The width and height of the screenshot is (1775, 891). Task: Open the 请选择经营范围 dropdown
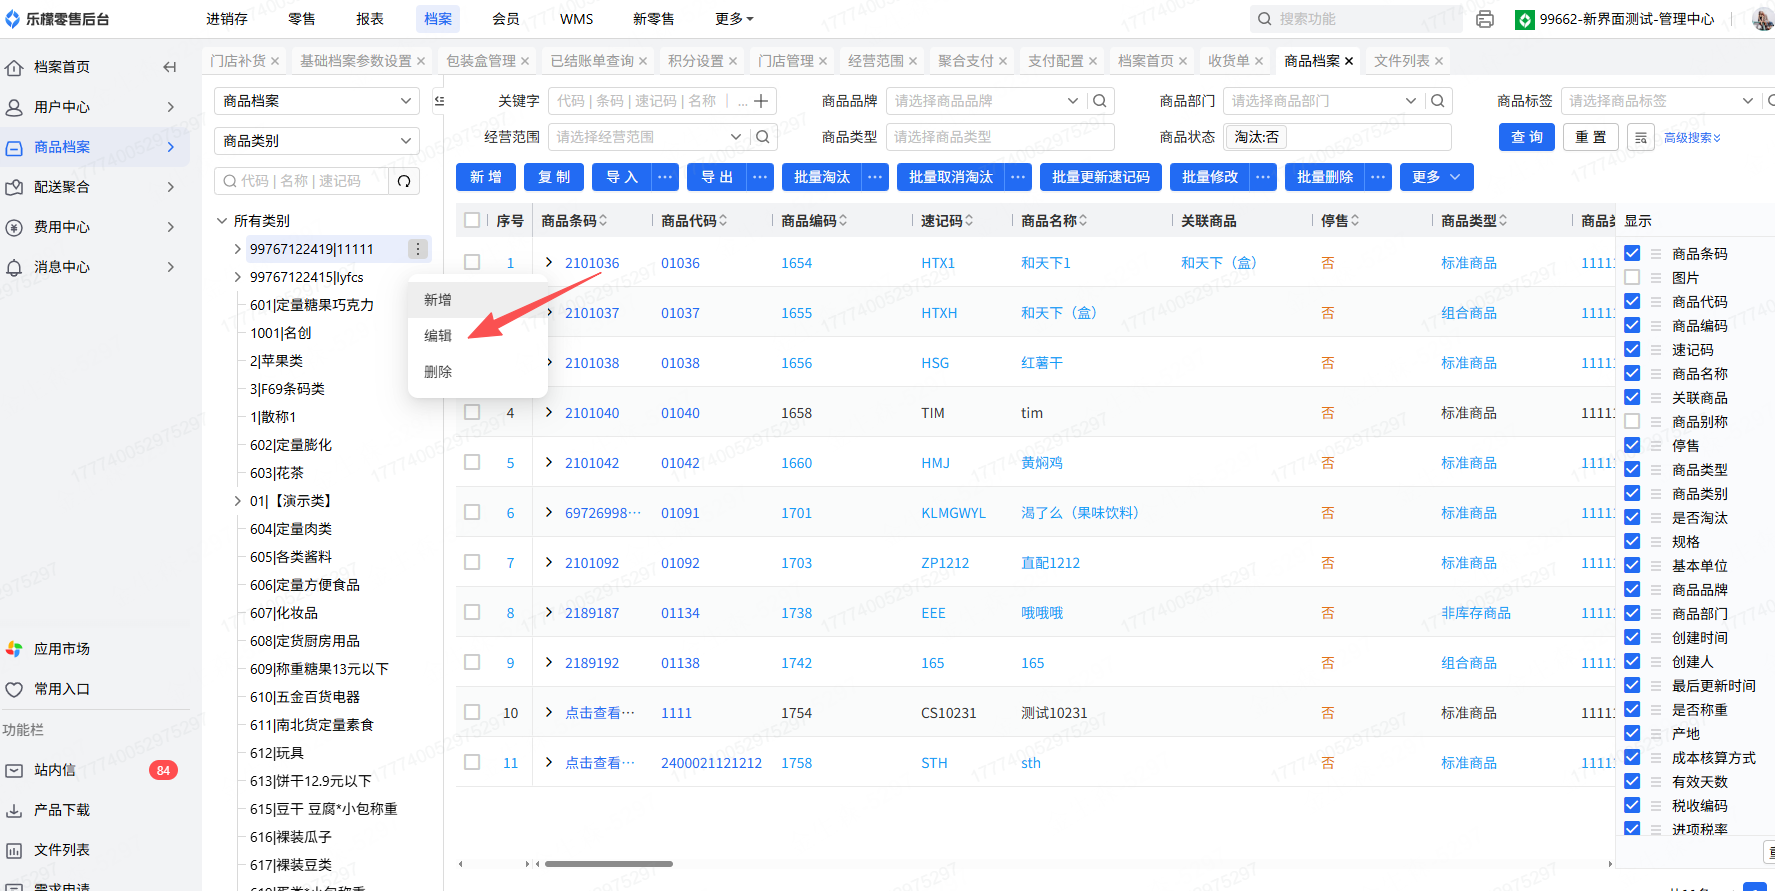(x=648, y=137)
